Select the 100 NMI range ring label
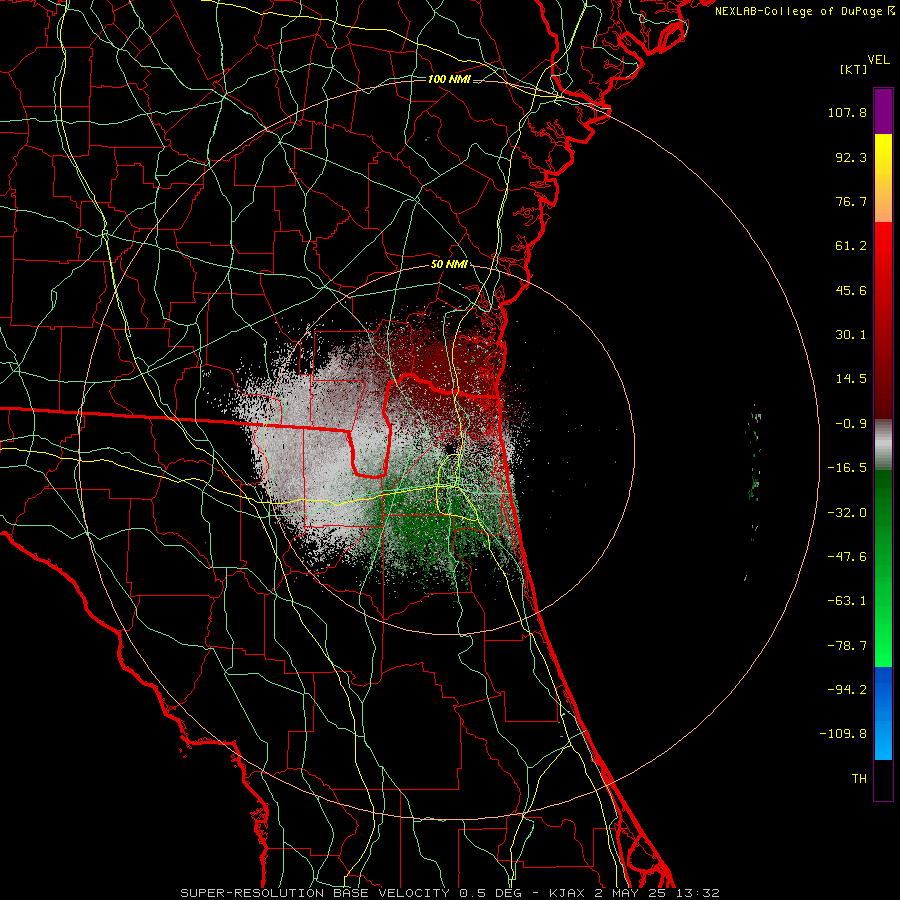This screenshot has height=900, width=900. coord(449,79)
